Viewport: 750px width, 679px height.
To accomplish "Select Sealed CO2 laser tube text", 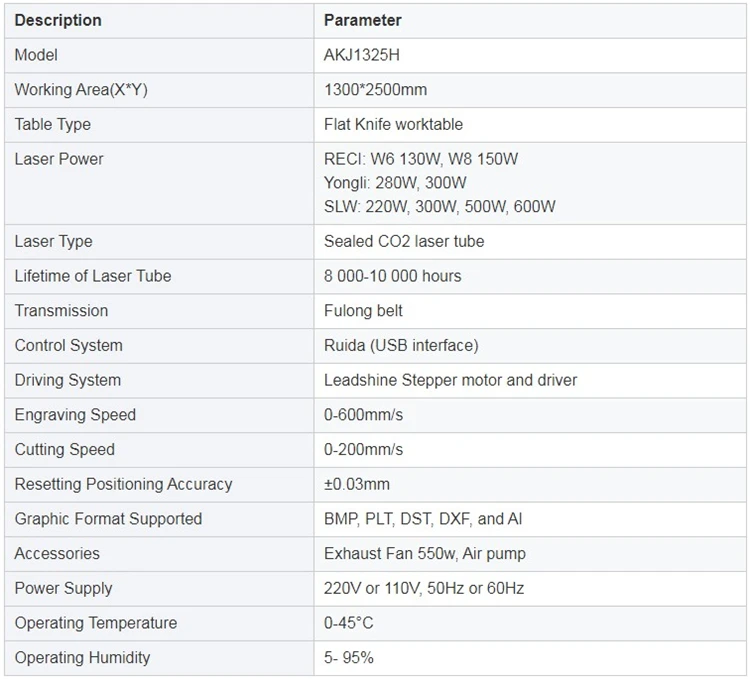I will coord(404,241).
